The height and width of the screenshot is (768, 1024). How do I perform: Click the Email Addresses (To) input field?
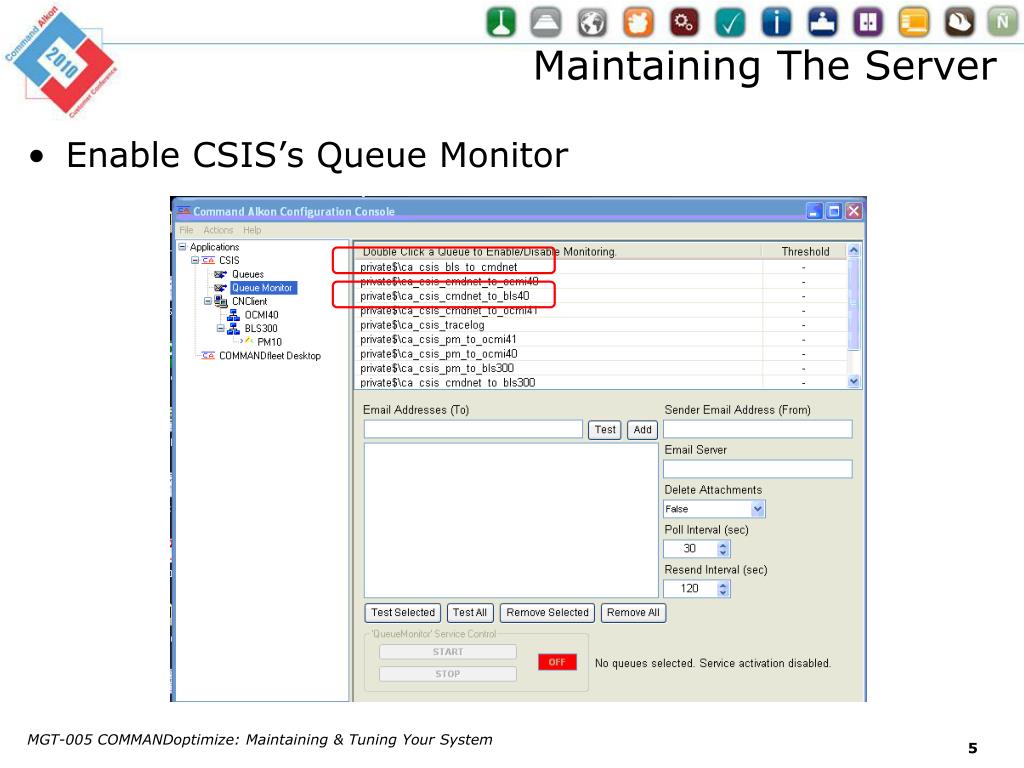[x=473, y=429]
